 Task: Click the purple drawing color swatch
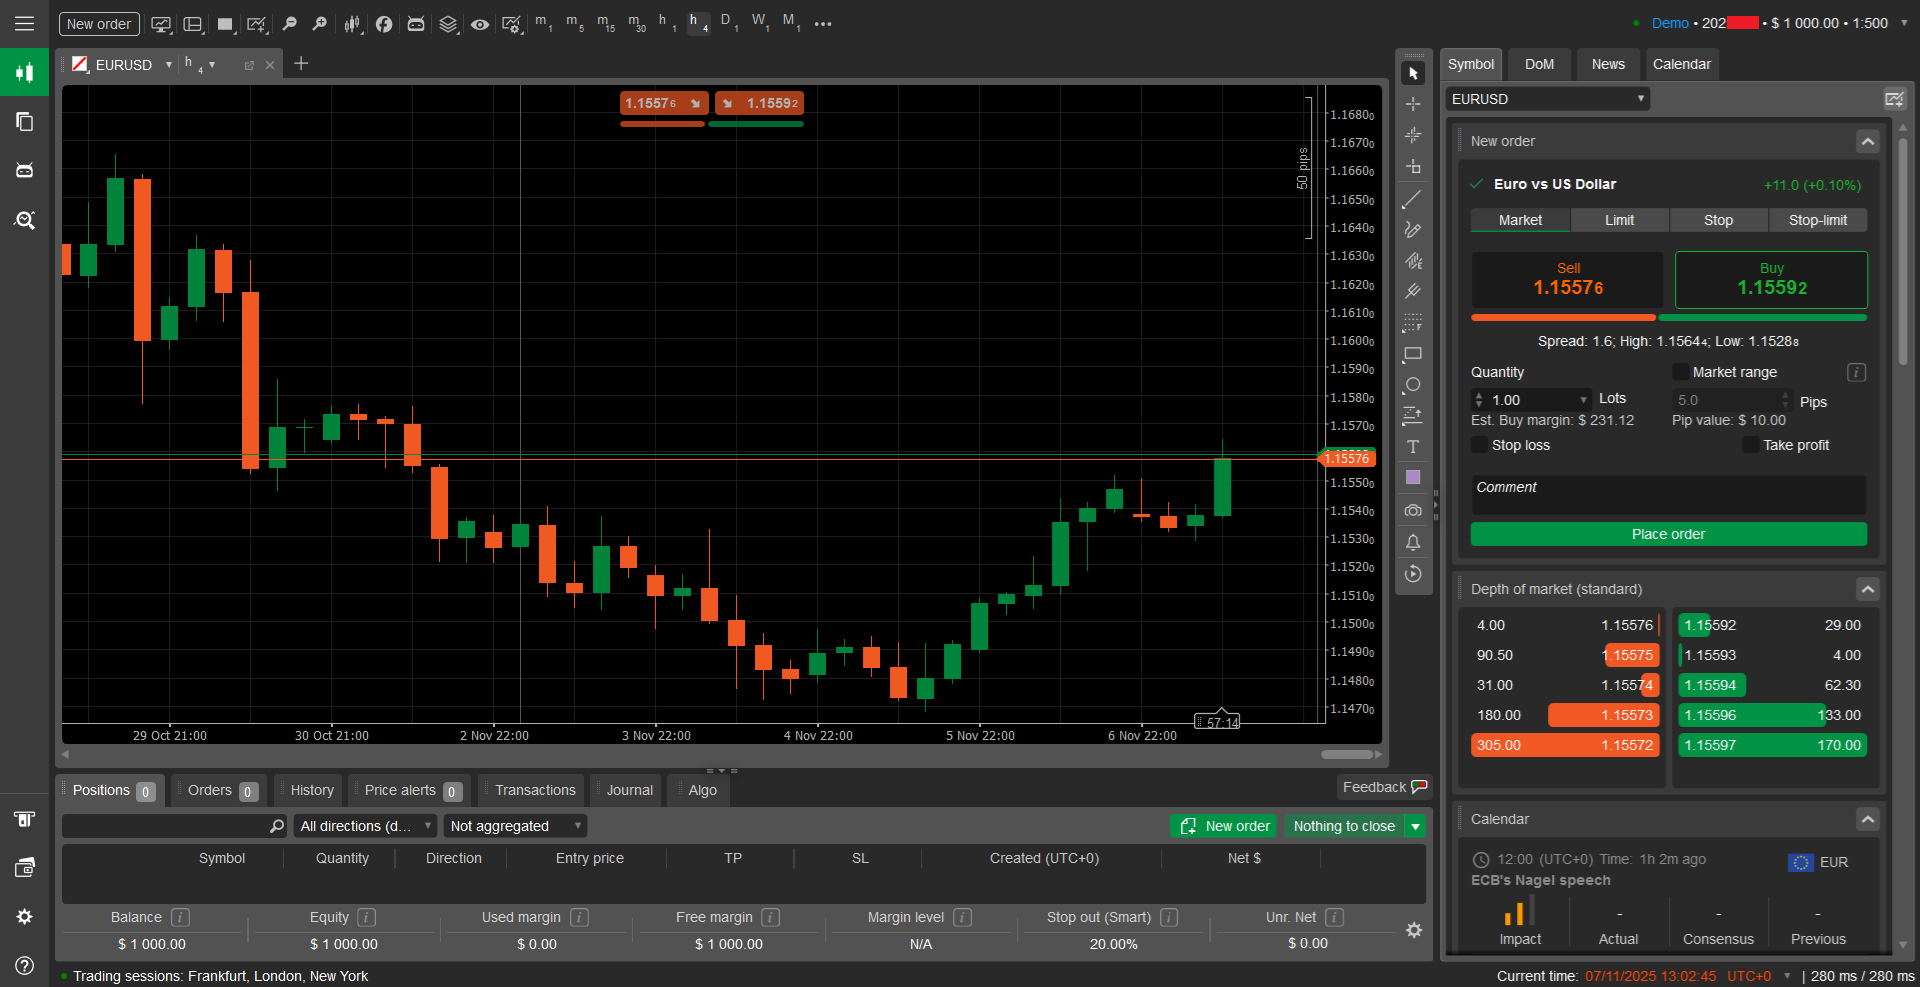[x=1413, y=478]
